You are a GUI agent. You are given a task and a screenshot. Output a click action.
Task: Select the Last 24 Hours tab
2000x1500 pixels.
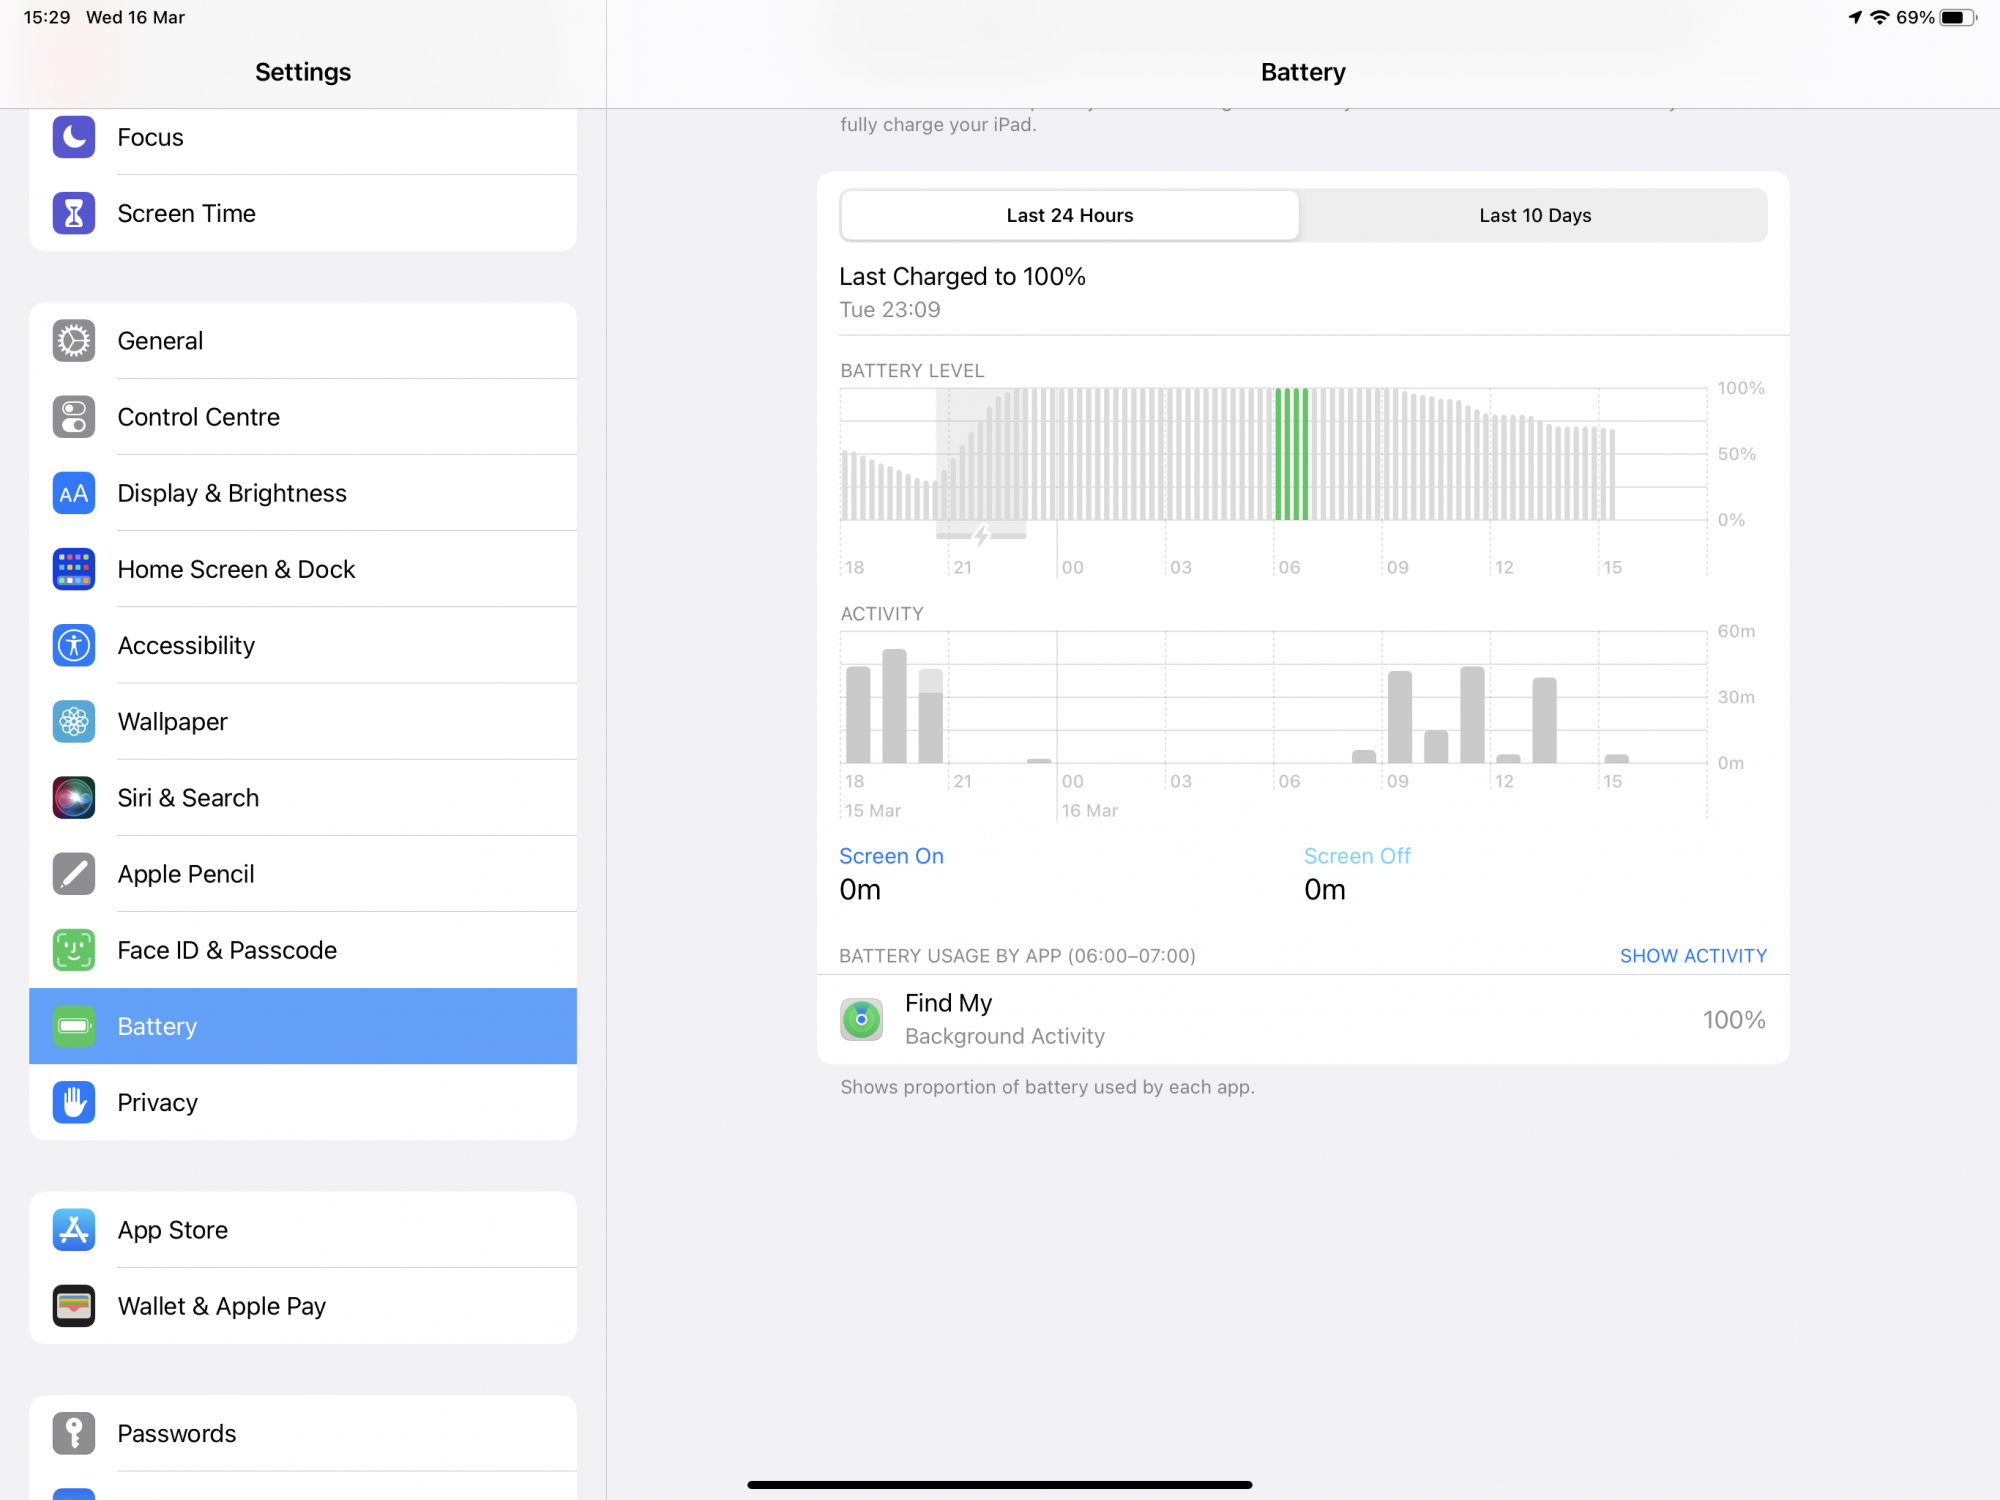(1069, 215)
